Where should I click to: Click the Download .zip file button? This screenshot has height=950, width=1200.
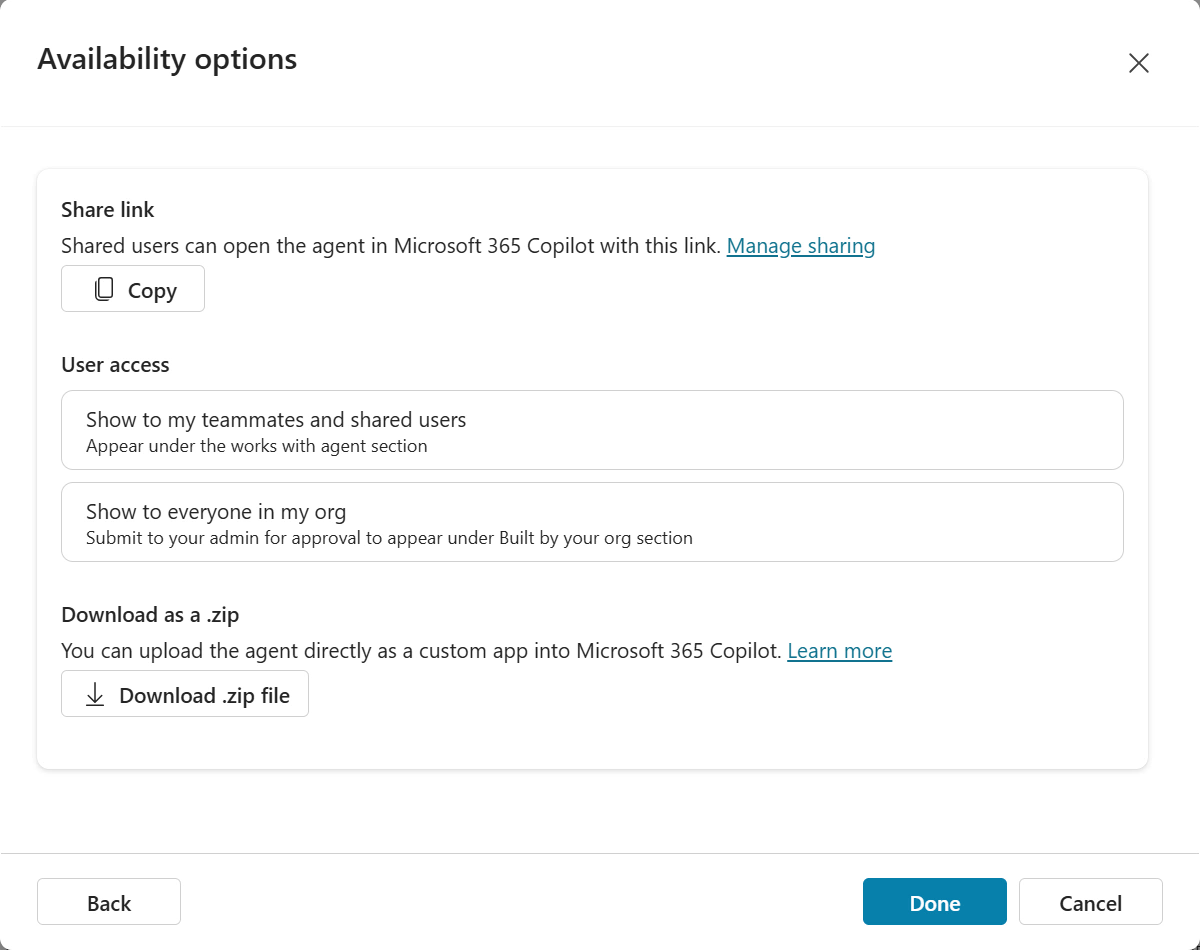click(184, 693)
